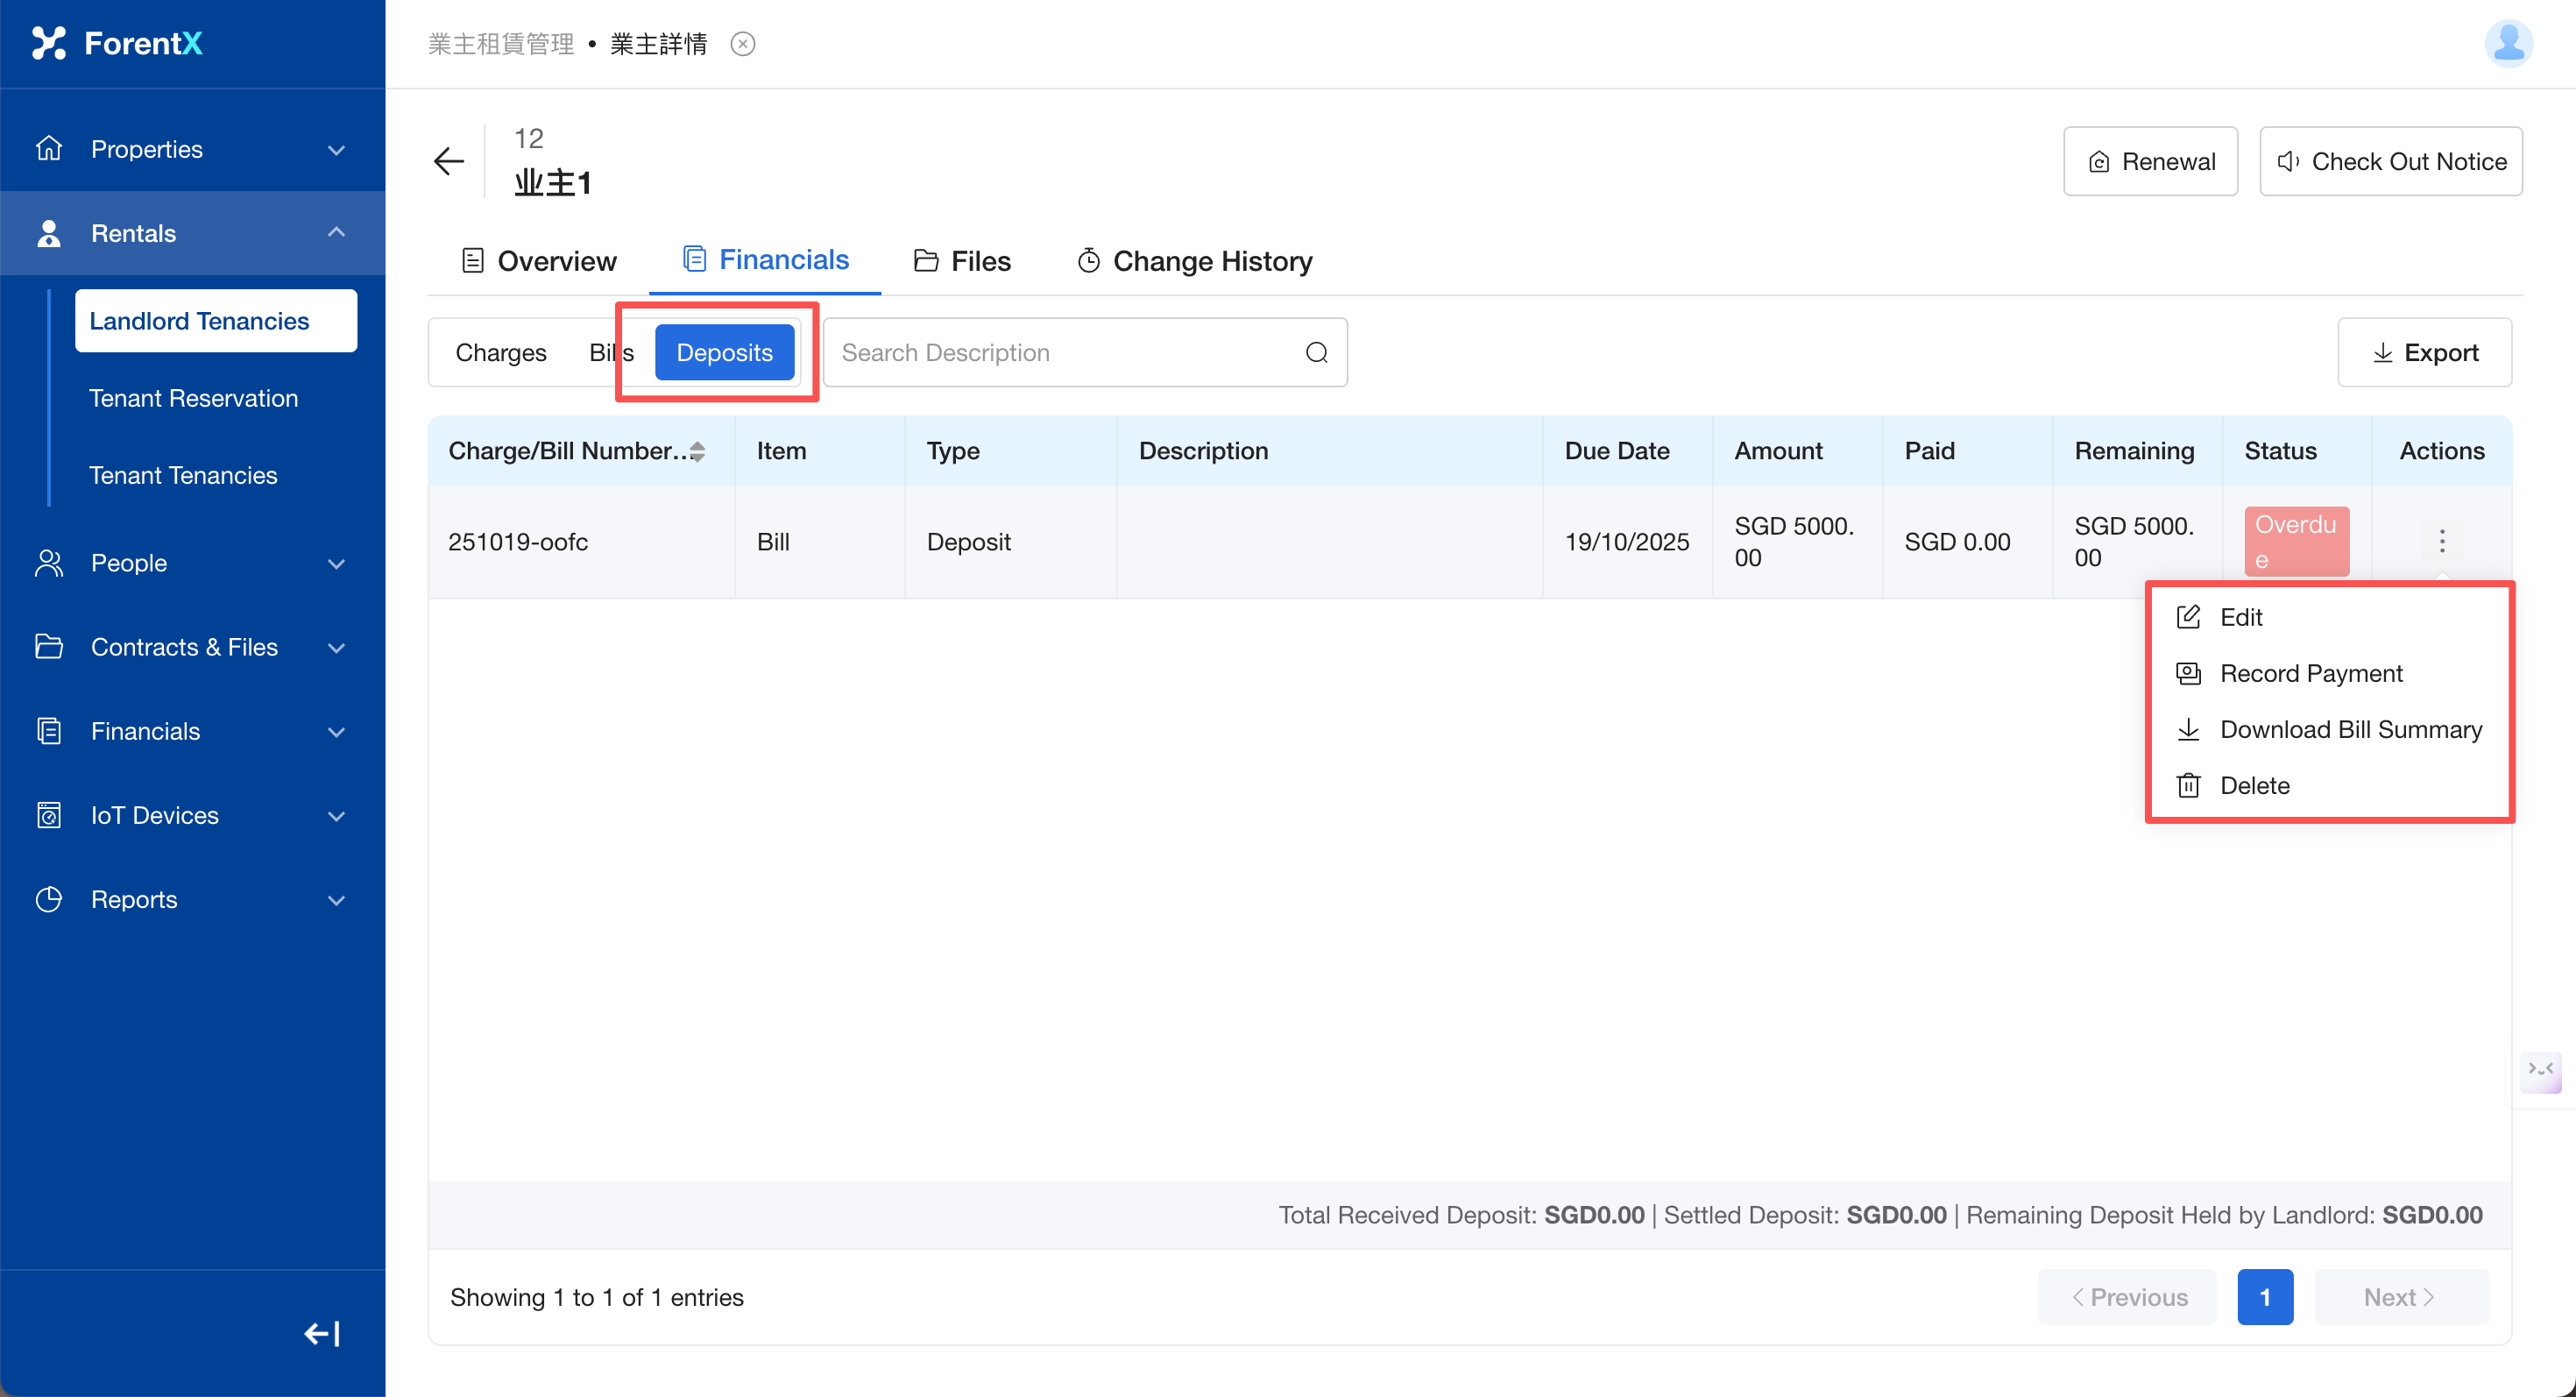Open floating assistant widget on right edge
Image resolution: width=2576 pixels, height=1397 pixels.
[x=2540, y=1070]
